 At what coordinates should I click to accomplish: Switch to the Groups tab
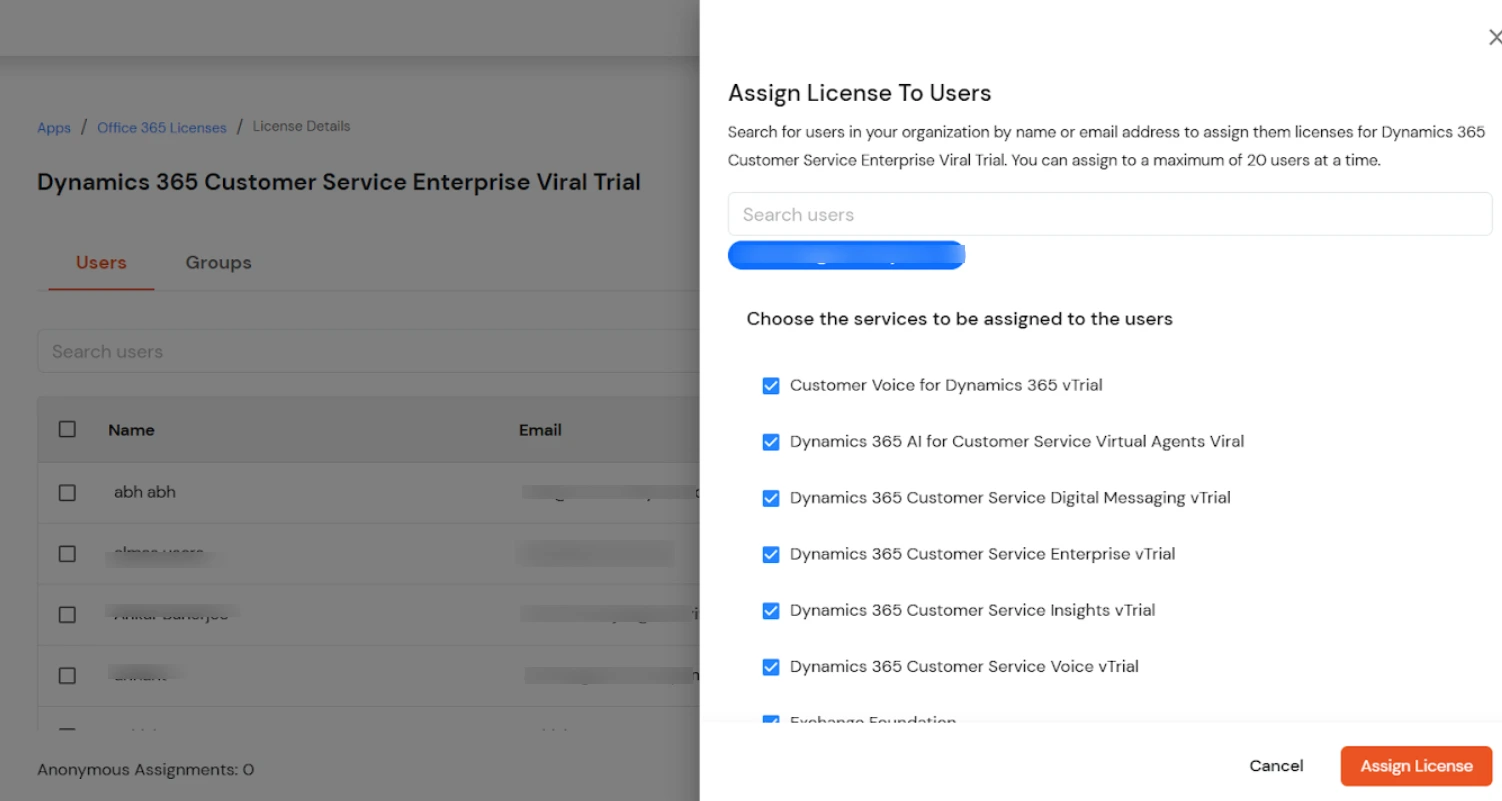click(217, 262)
